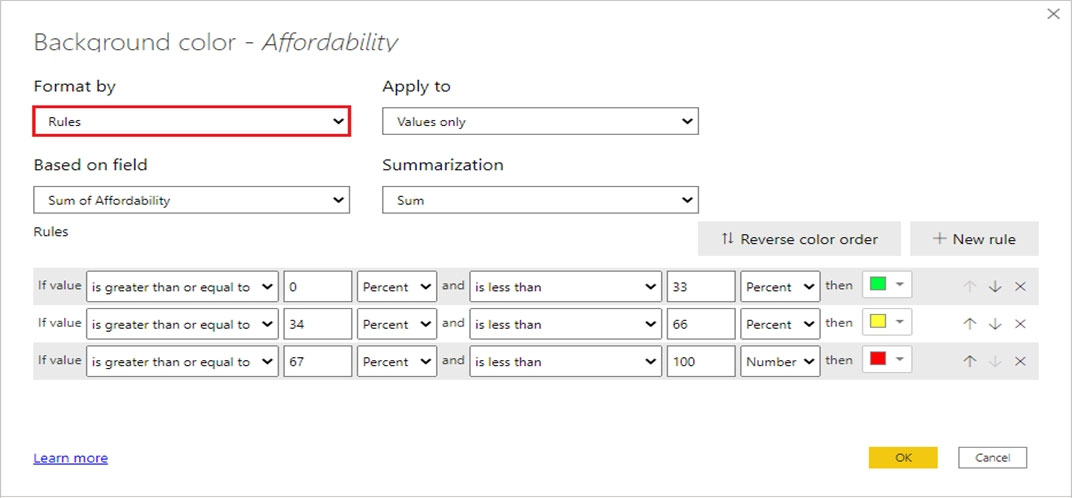The height and width of the screenshot is (498, 1072).
Task: Open Percent unit dropdown next to value 0
Action: click(397, 287)
